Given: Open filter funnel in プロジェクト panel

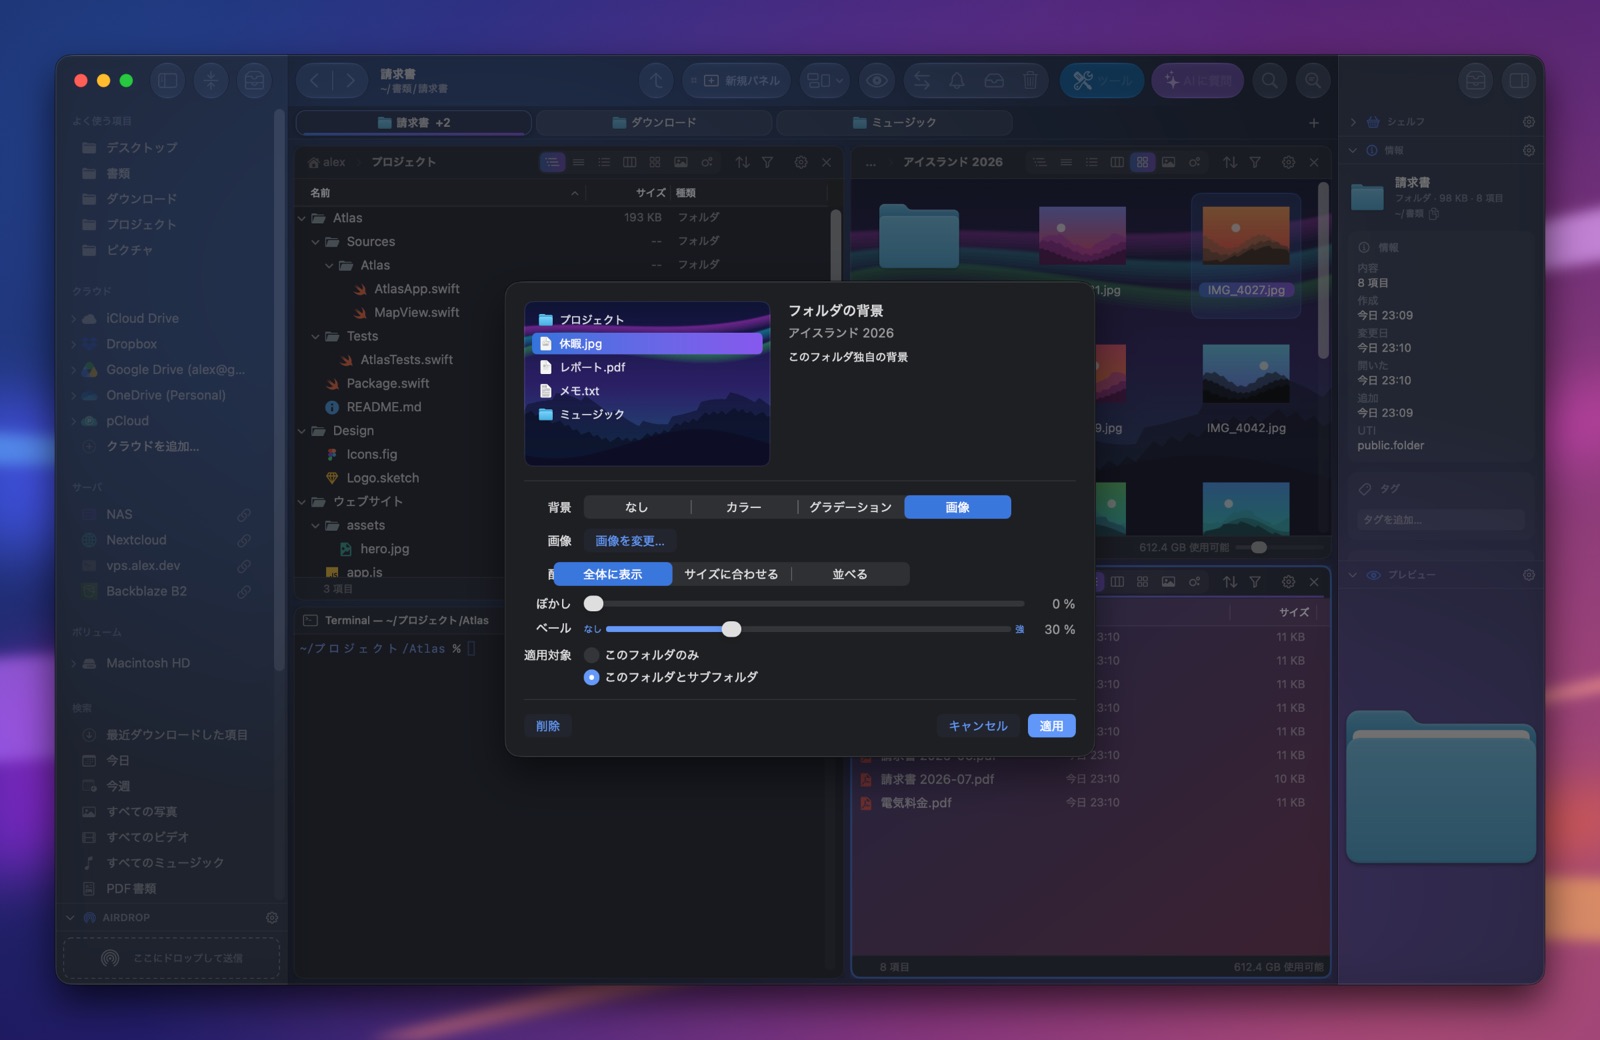Looking at the screenshot, I should coord(767,162).
